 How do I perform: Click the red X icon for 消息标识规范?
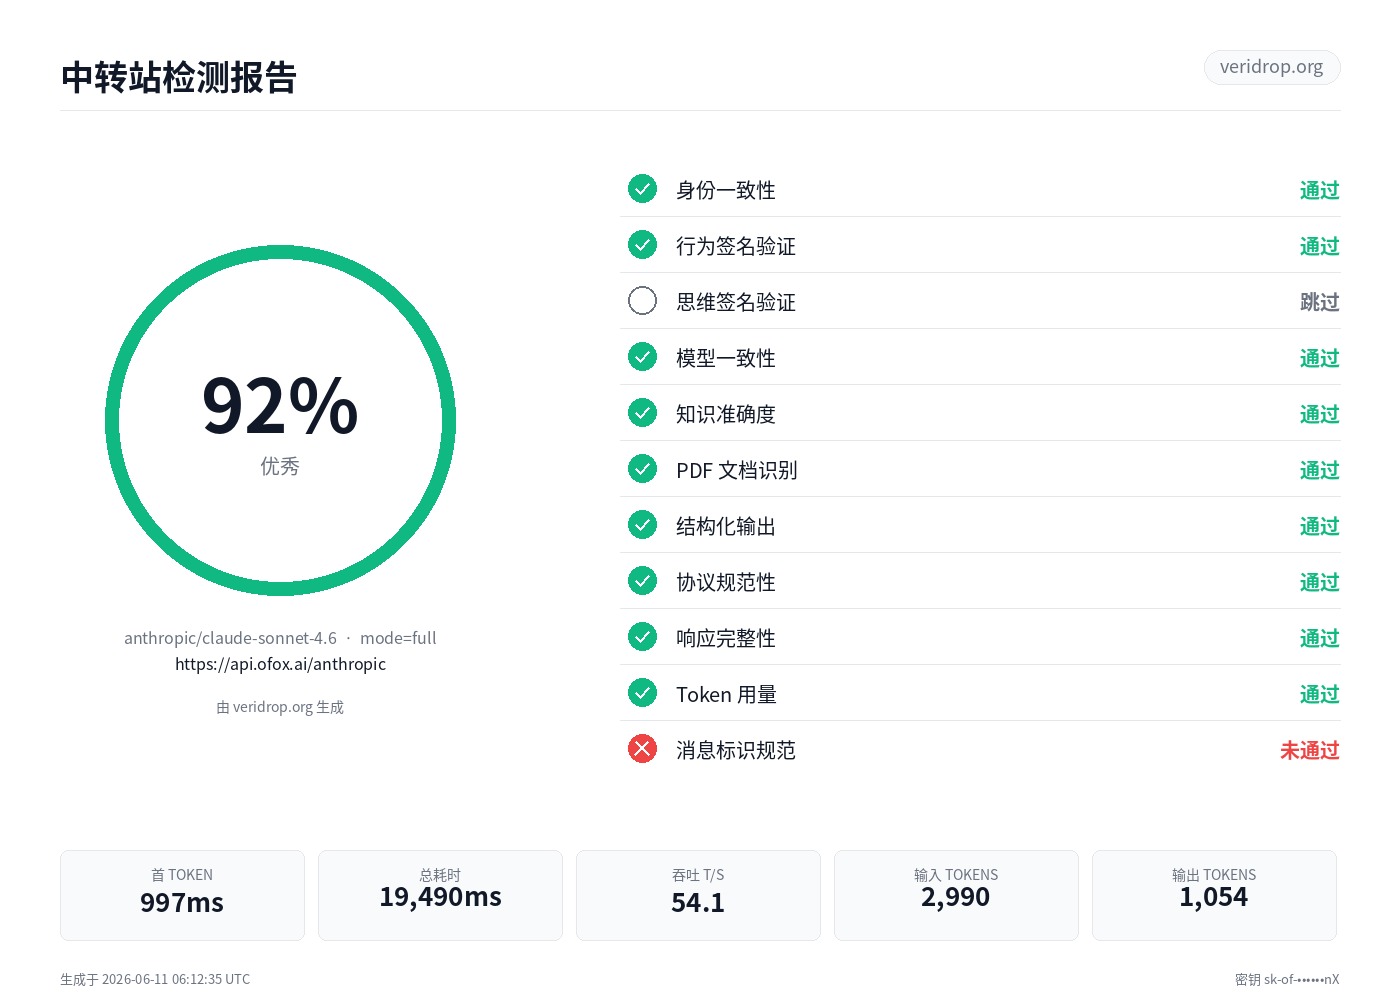(x=642, y=749)
